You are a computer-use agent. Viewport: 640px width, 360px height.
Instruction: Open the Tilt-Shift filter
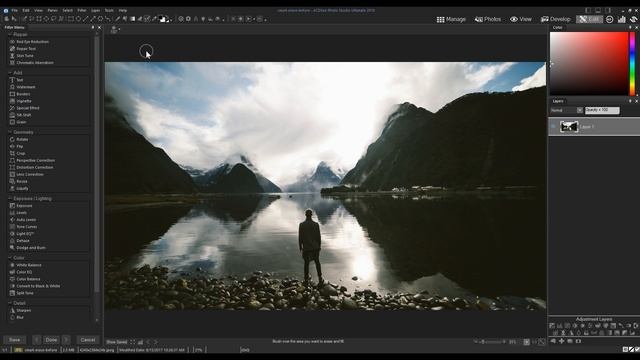coord(20,115)
